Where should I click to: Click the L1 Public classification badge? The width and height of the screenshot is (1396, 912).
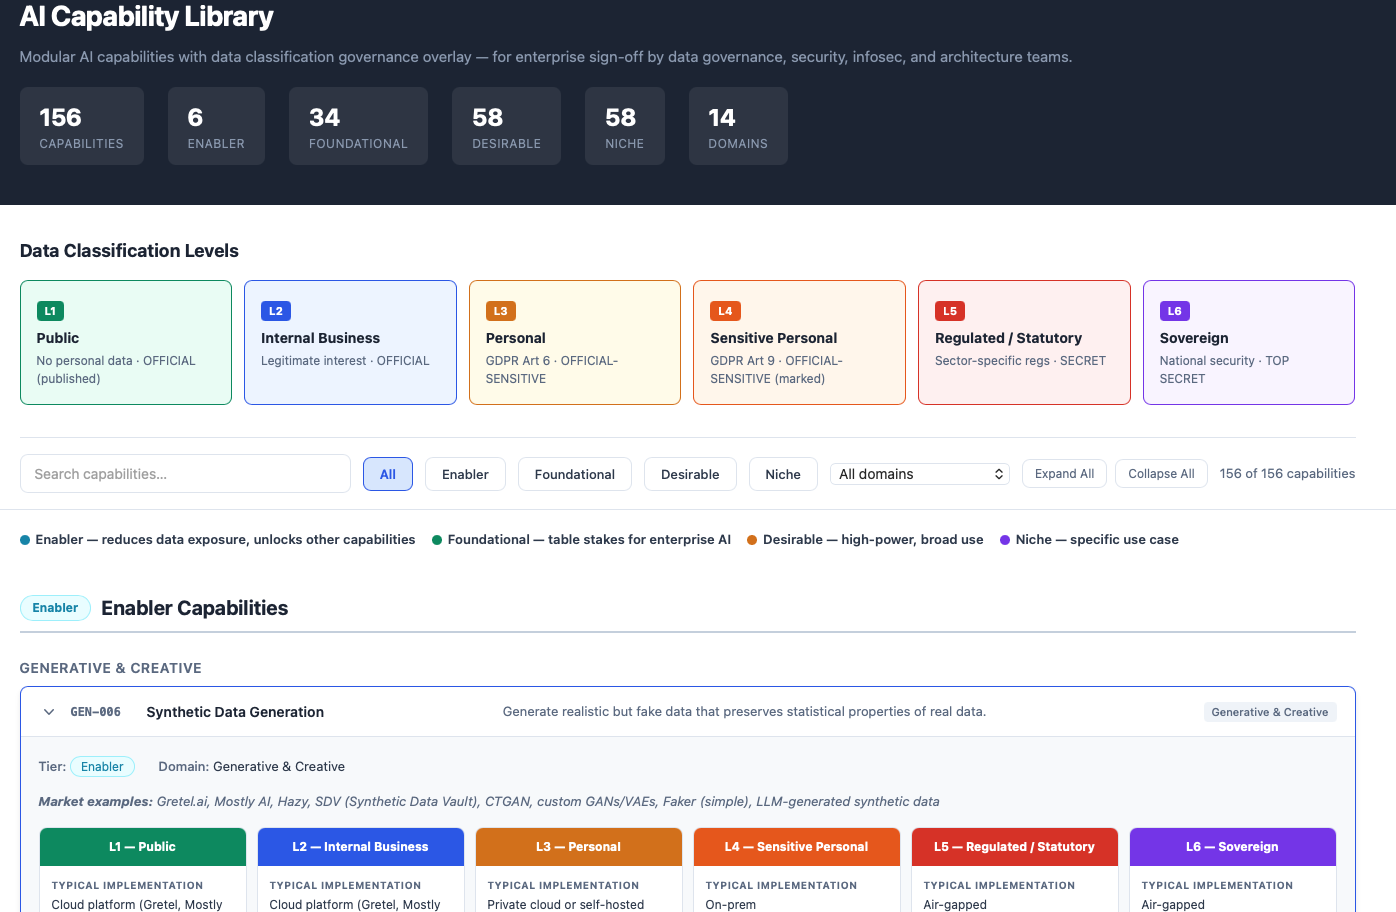pyautogui.click(x=49, y=311)
